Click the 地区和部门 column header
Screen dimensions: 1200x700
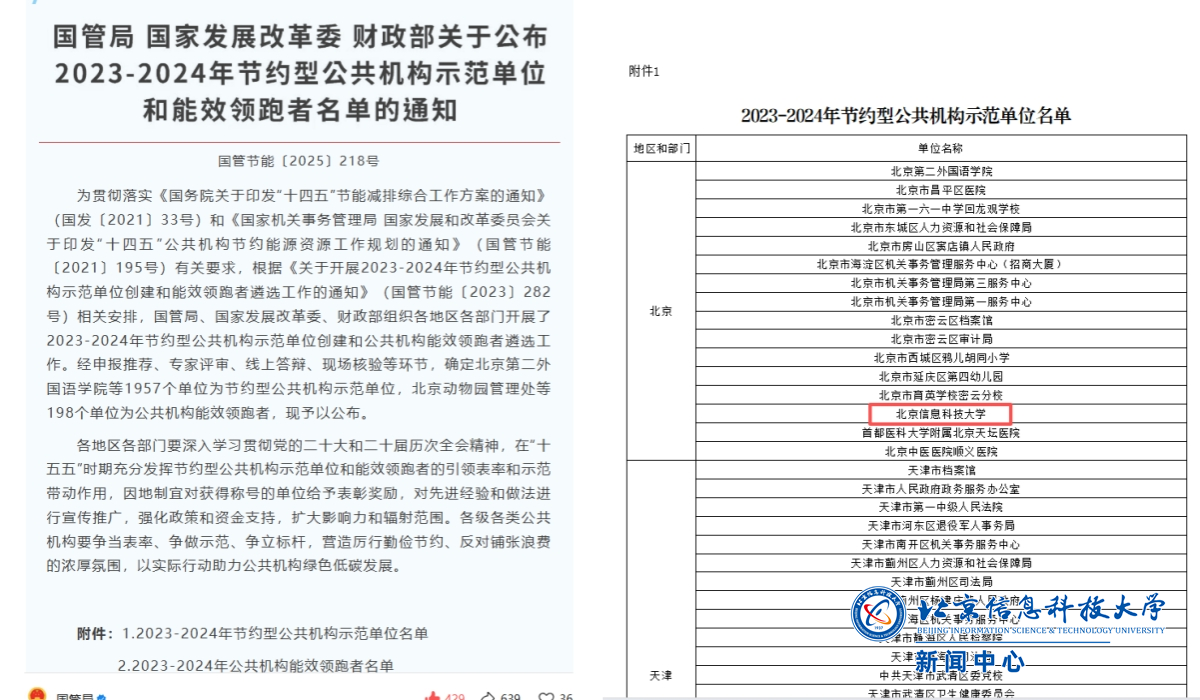pyautogui.click(x=661, y=148)
